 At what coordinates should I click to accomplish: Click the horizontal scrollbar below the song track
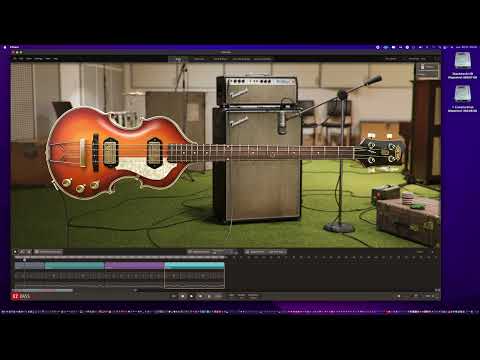tap(43, 291)
